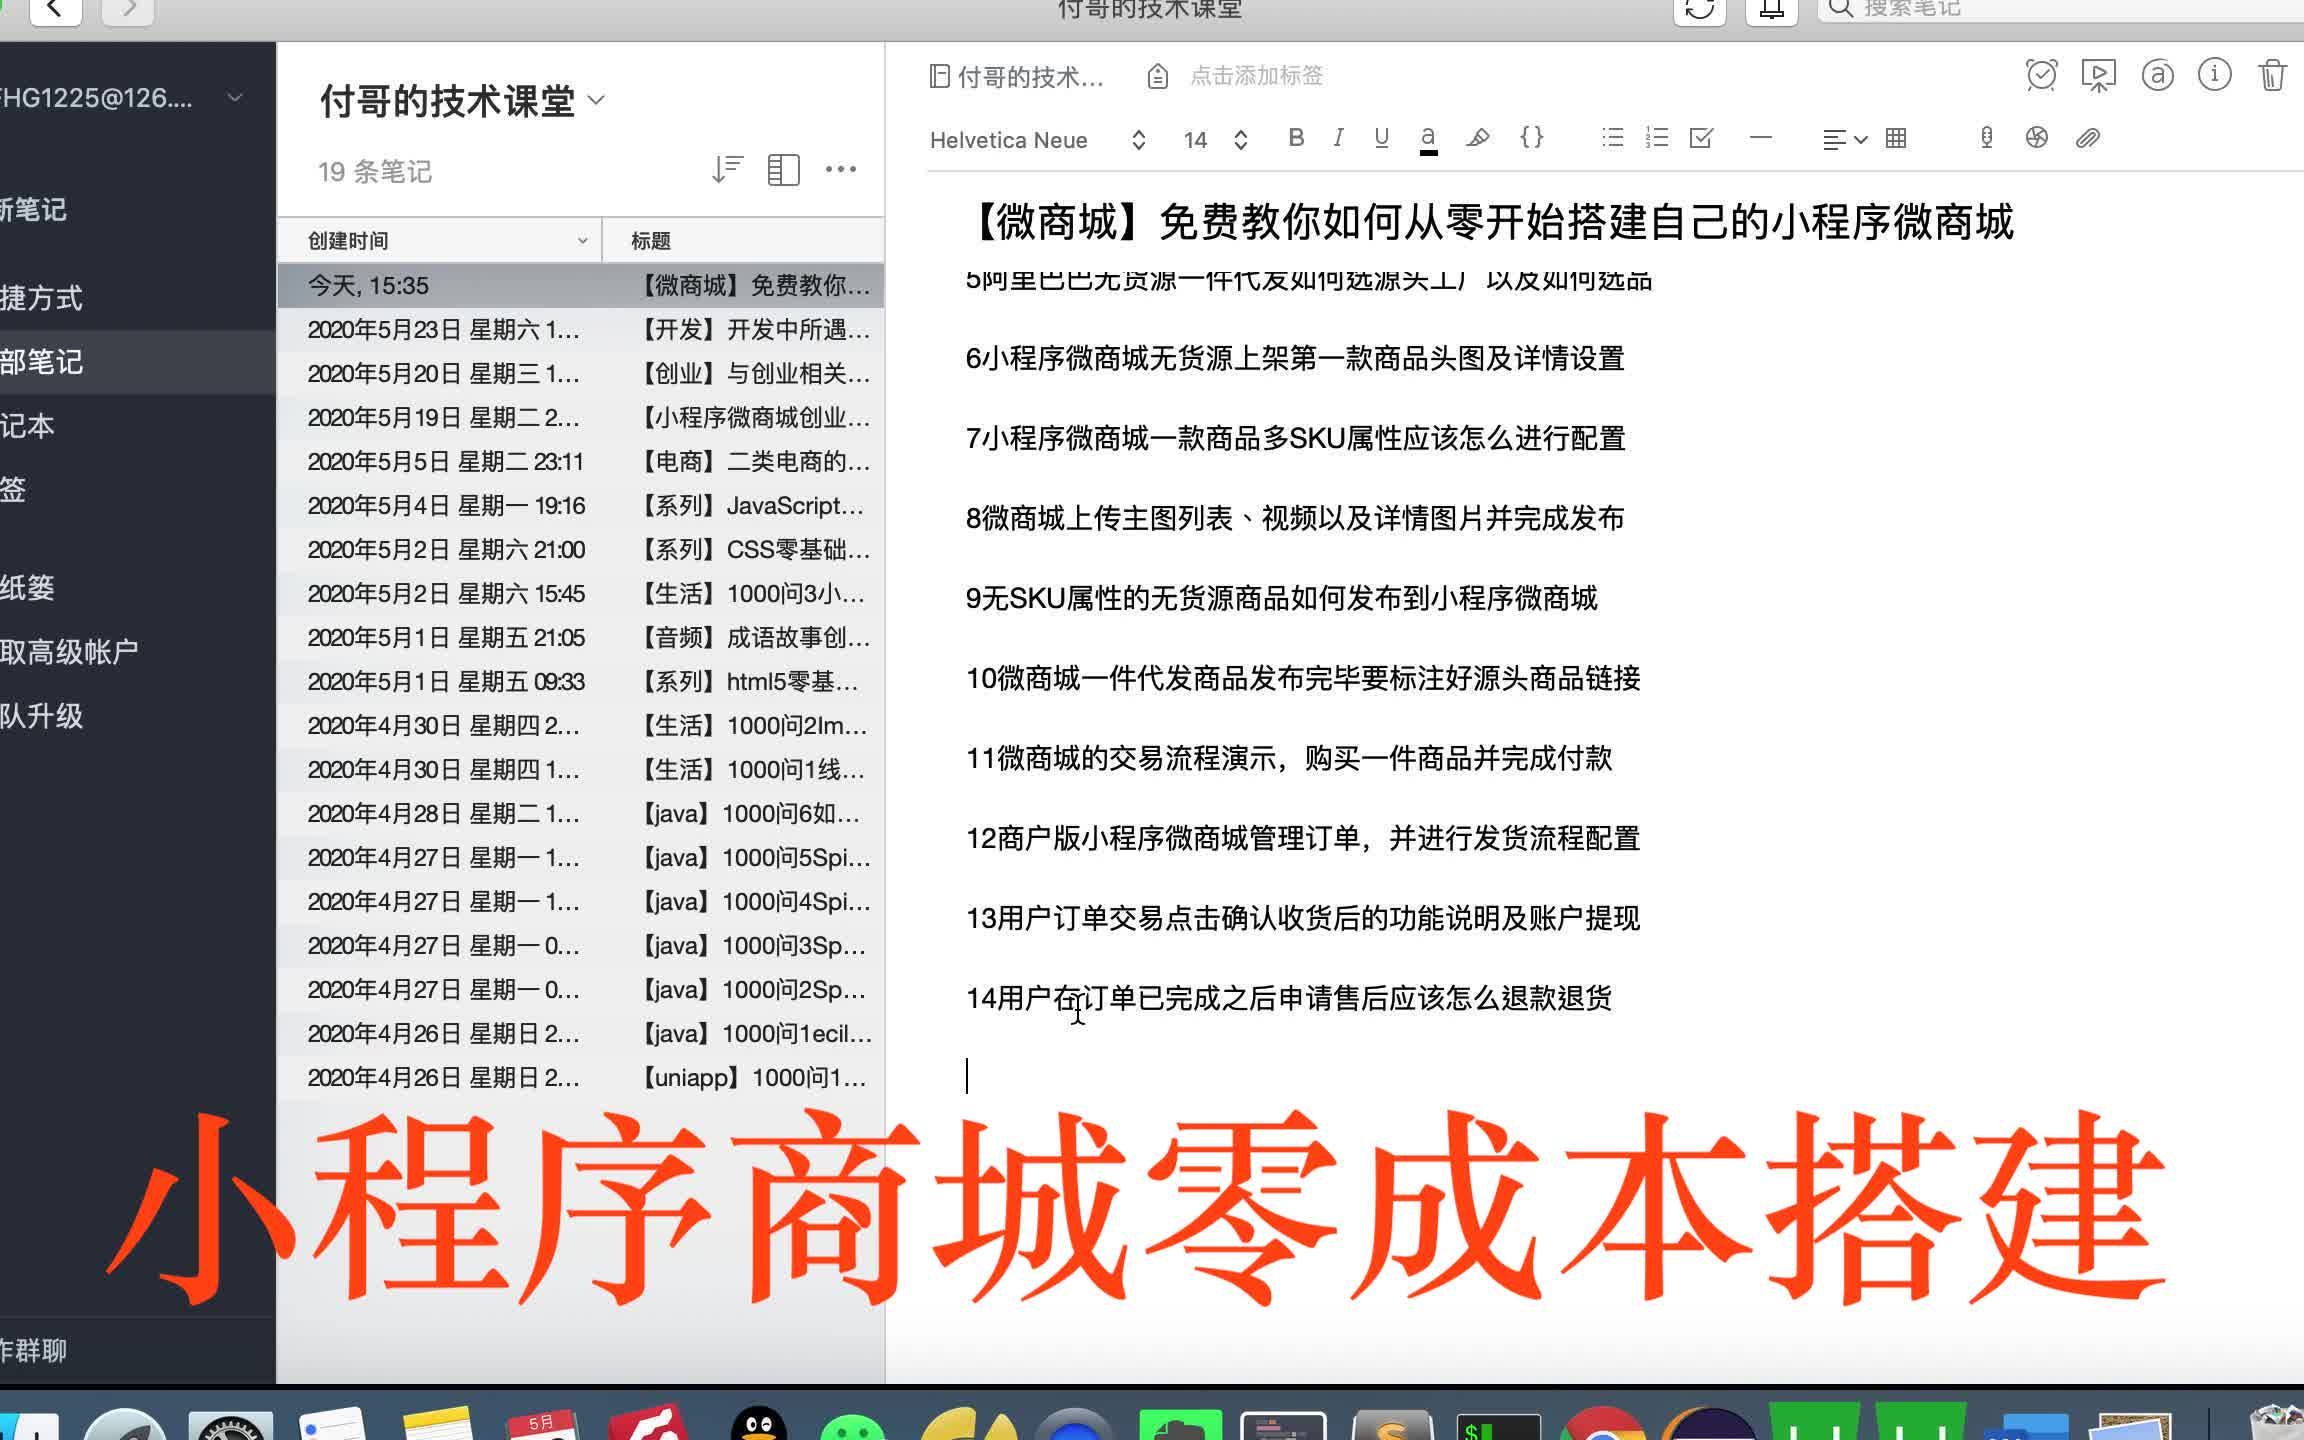Click the bullet list icon
Screen dimensions: 2304x1440
(x=1611, y=138)
